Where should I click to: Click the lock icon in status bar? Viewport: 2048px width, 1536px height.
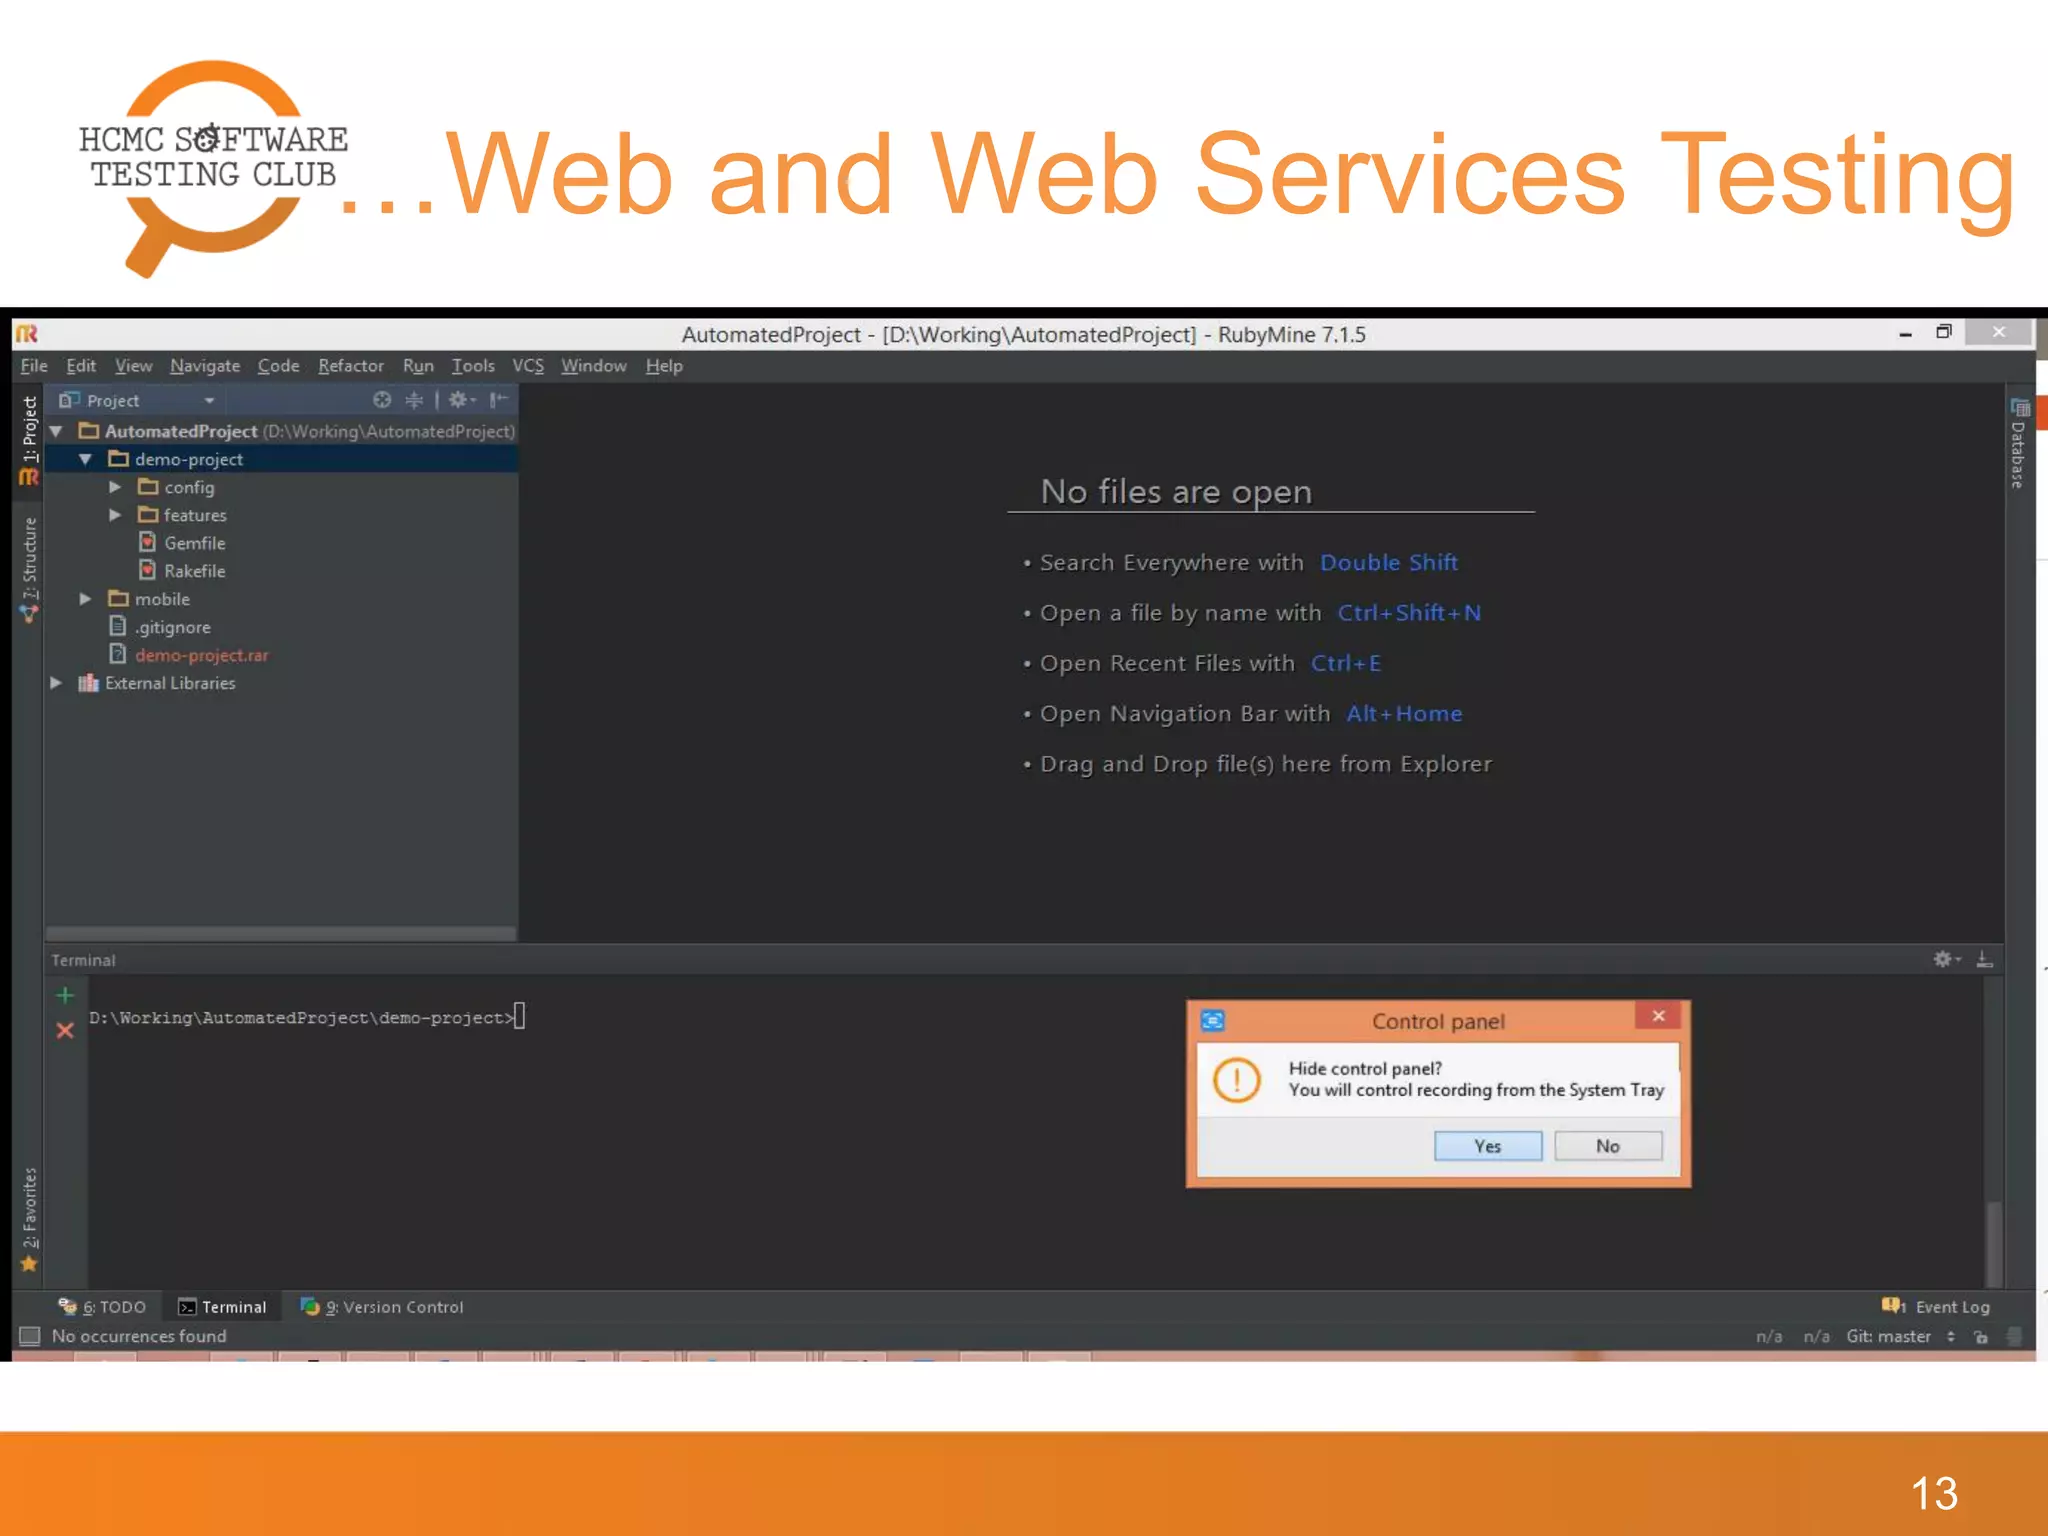point(1981,1336)
